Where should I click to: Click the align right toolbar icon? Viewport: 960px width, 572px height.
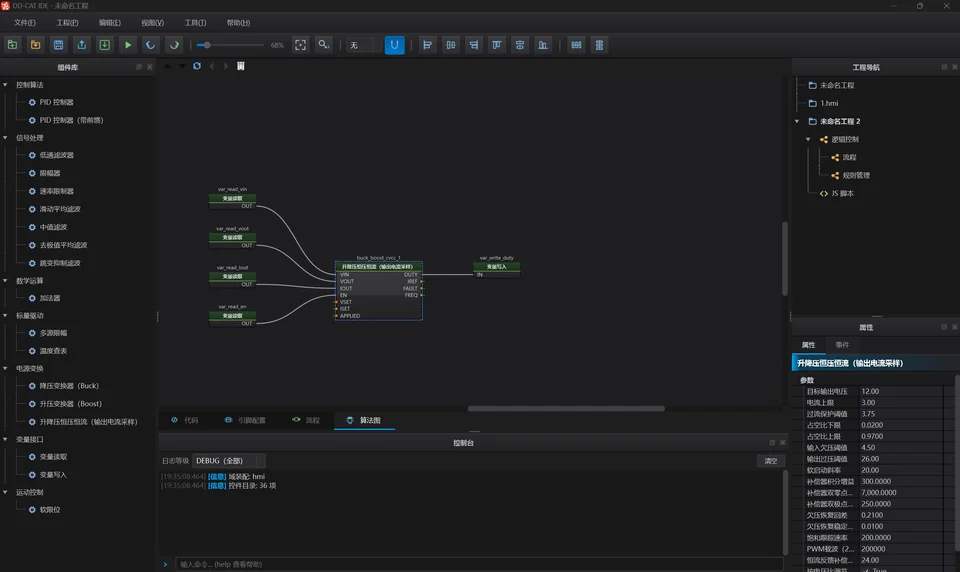pos(474,45)
